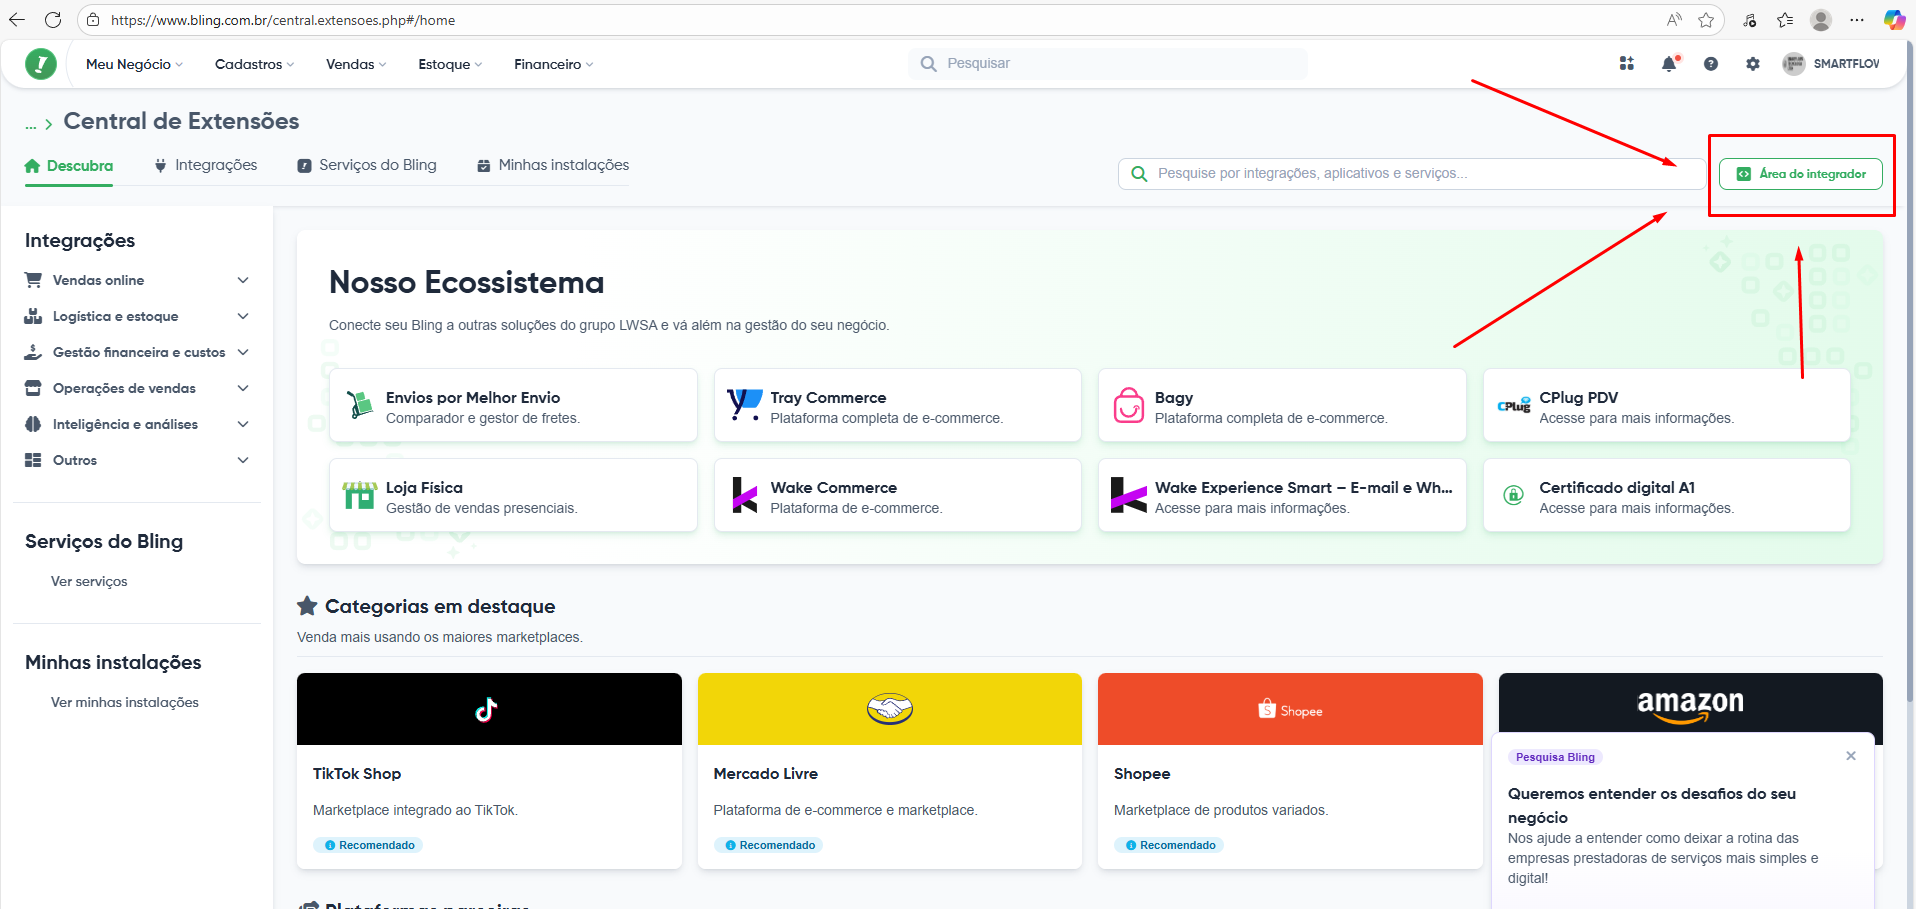
Task: Open the Wake Commerce card
Action: (898, 495)
